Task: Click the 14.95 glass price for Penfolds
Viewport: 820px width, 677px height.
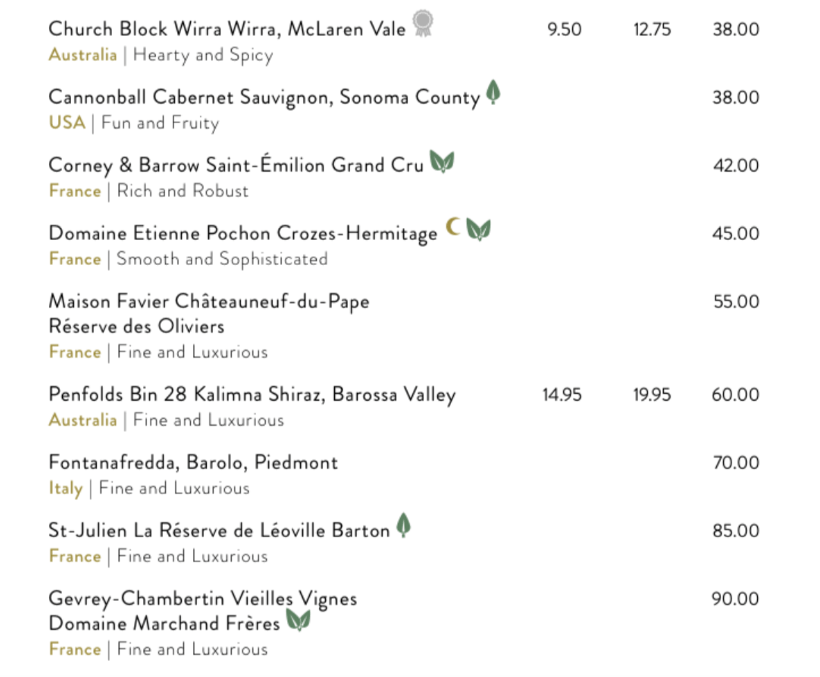Action: (x=562, y=395)
